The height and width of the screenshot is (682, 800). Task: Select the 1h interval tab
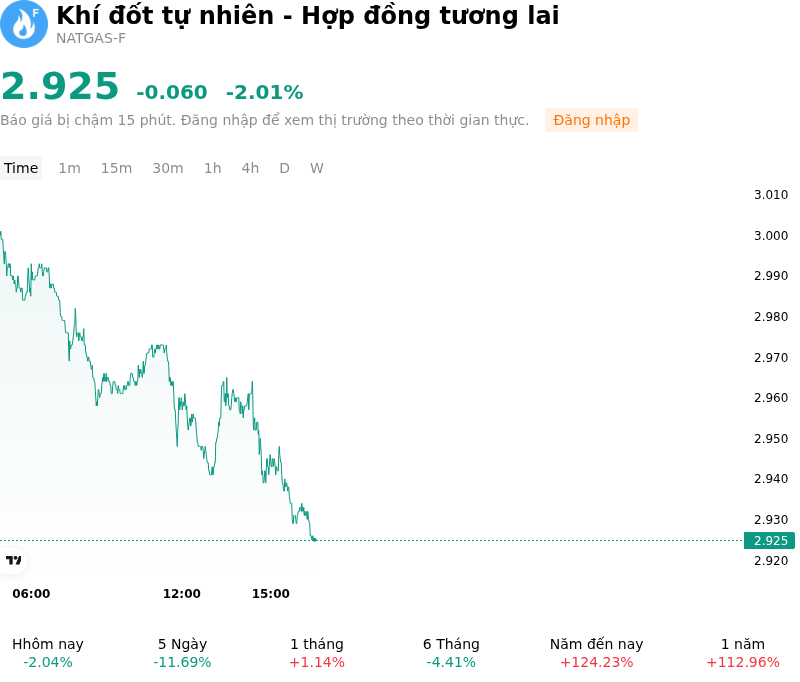tap(213, 168)
